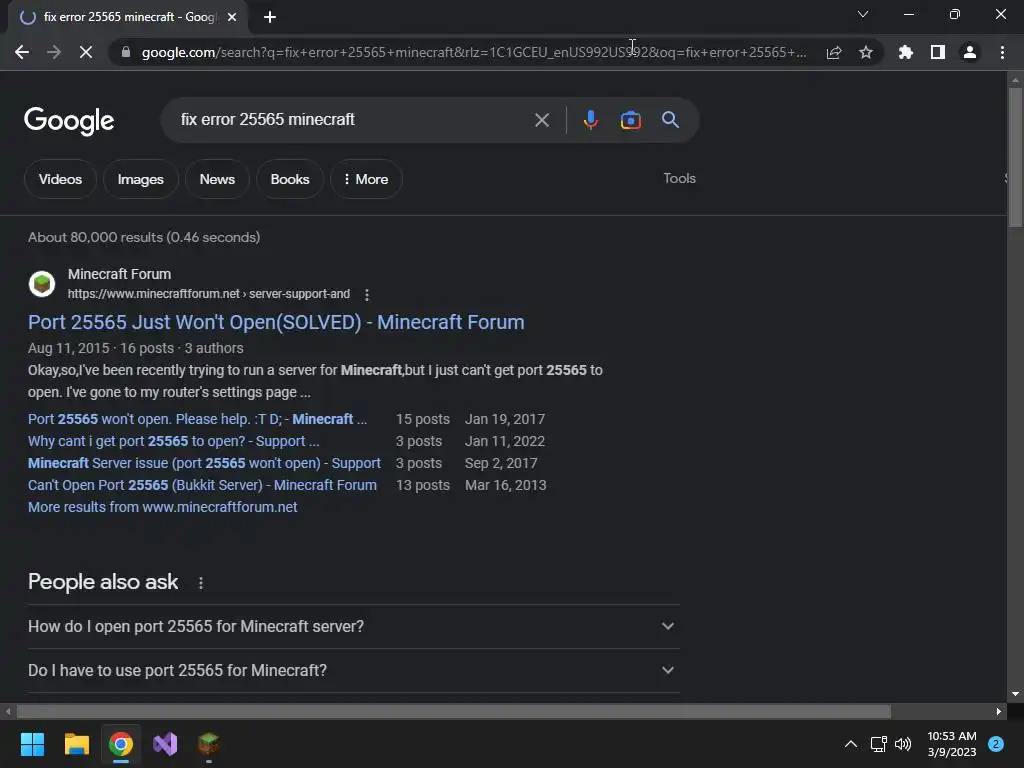Open the tab search dropdown arrow
This screenshot has height=768, width=1024.
click(863, 14)
